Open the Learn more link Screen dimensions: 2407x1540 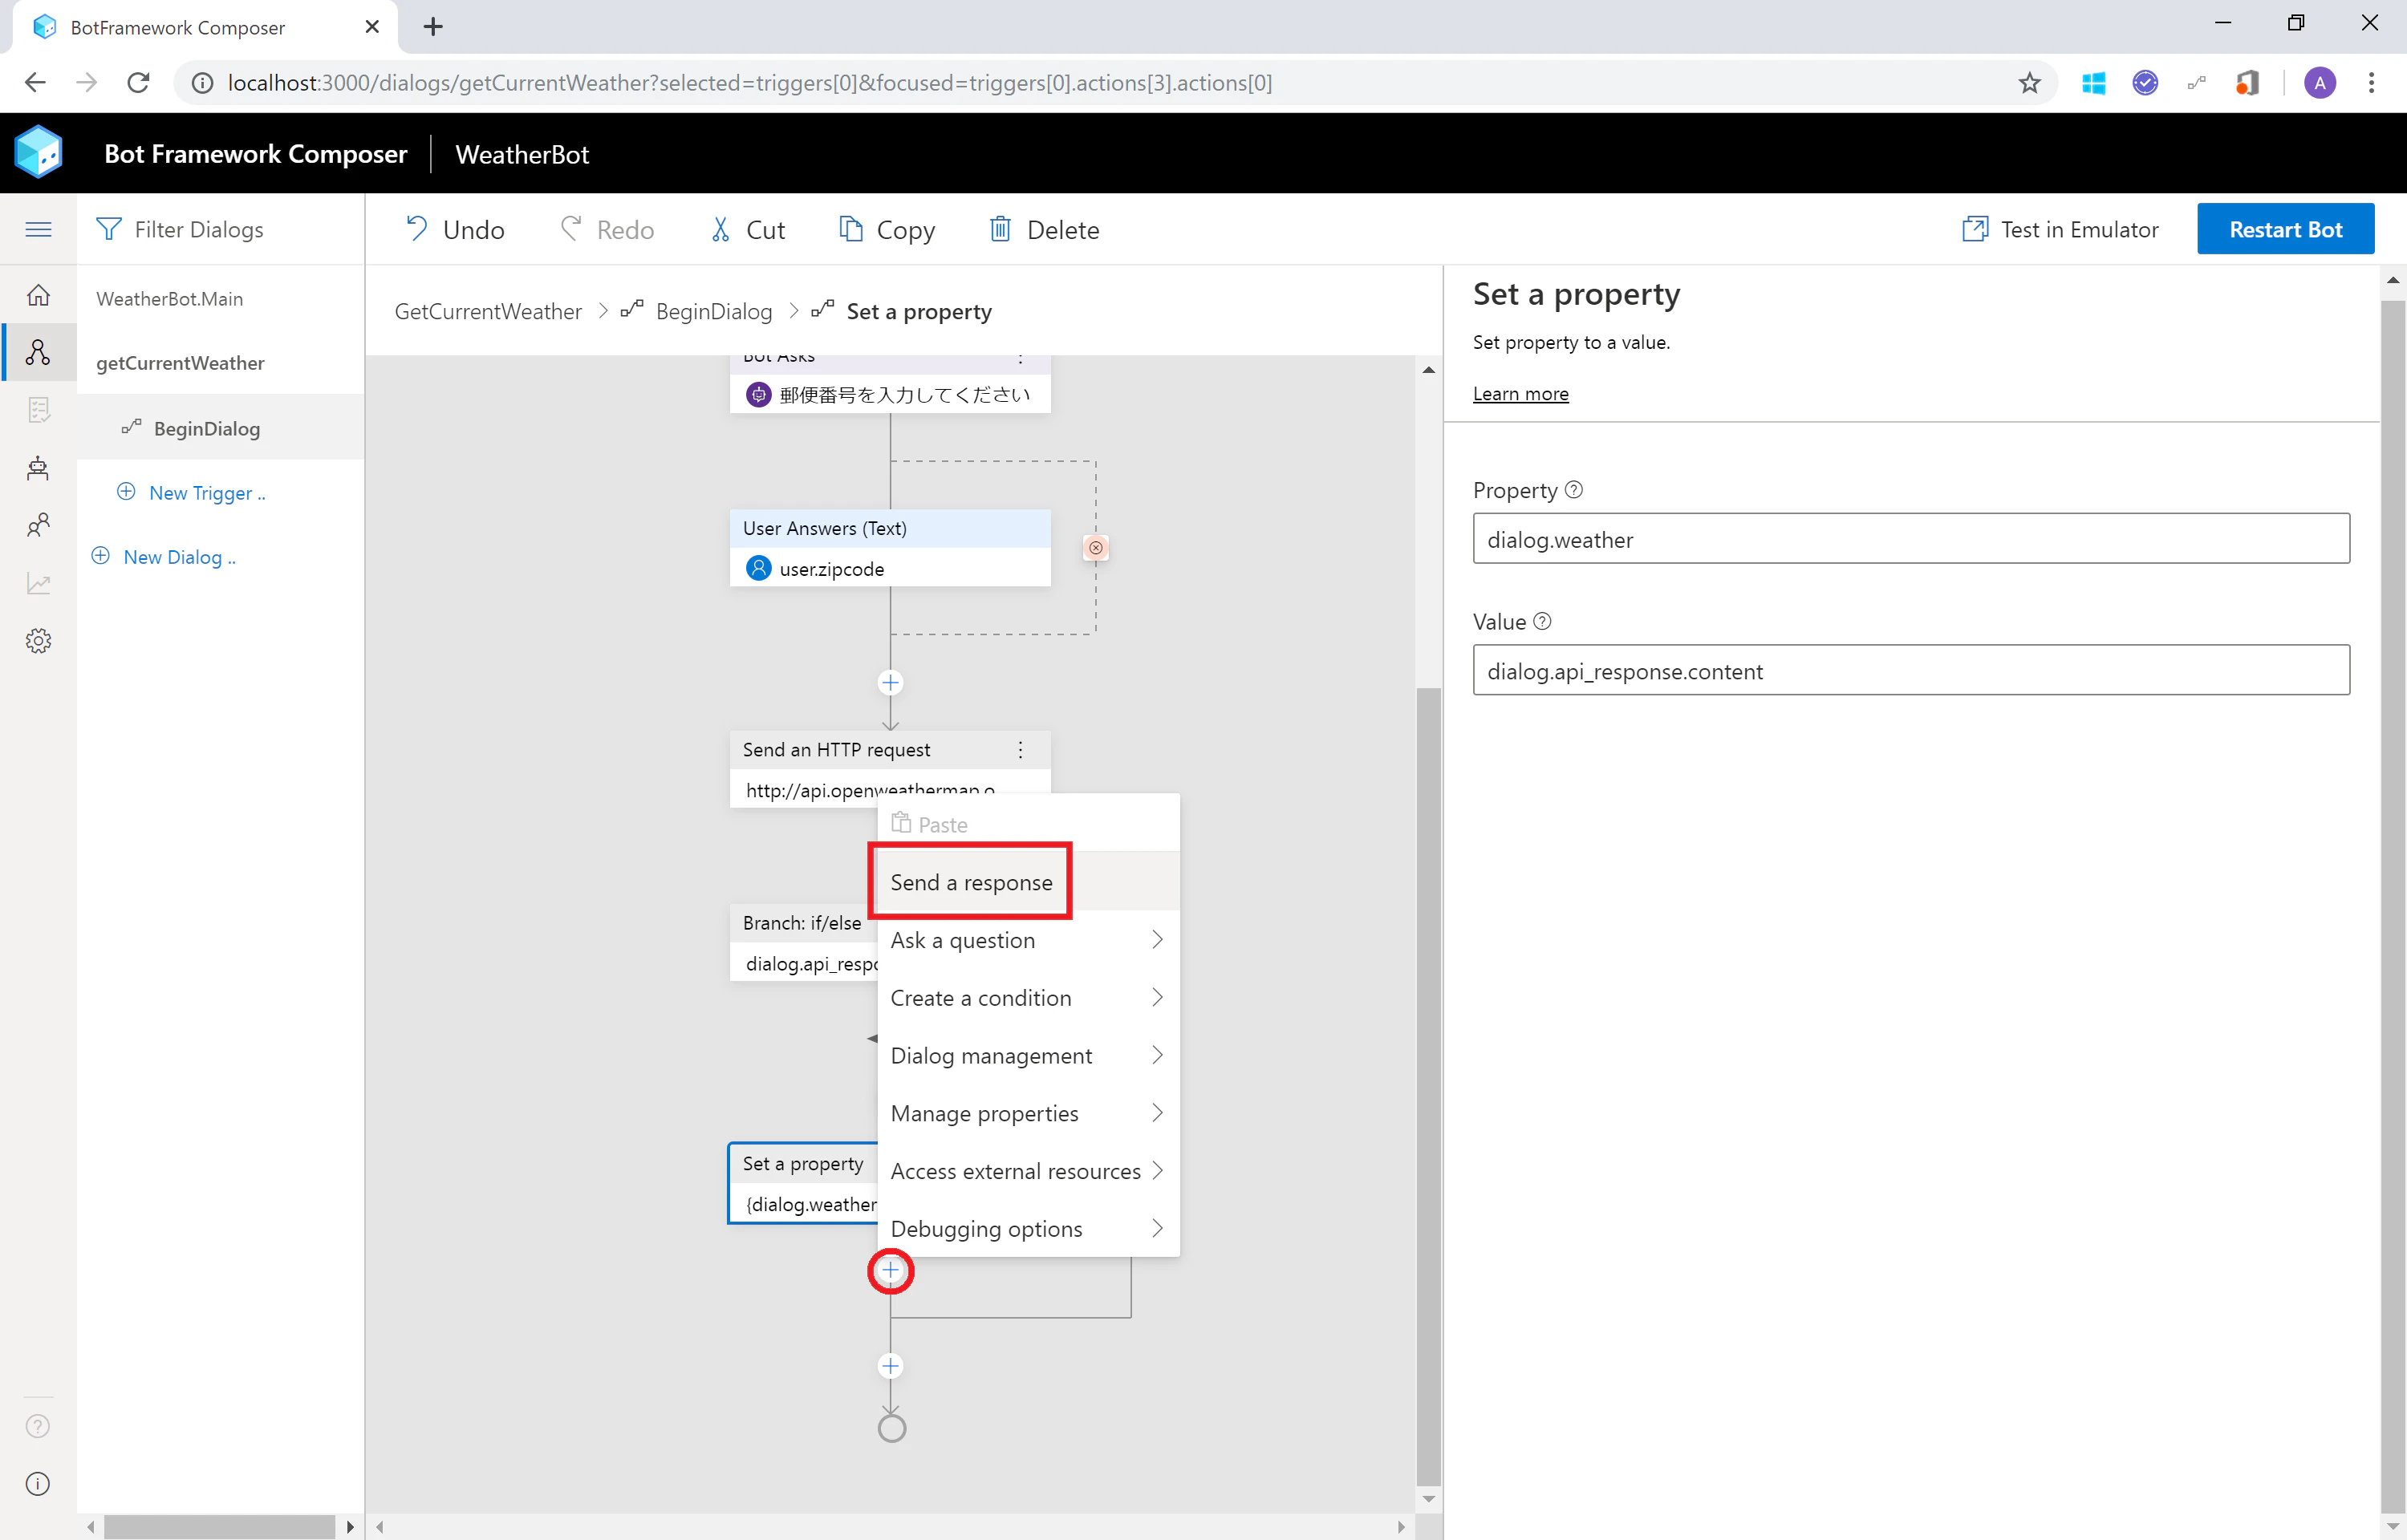1520,394
